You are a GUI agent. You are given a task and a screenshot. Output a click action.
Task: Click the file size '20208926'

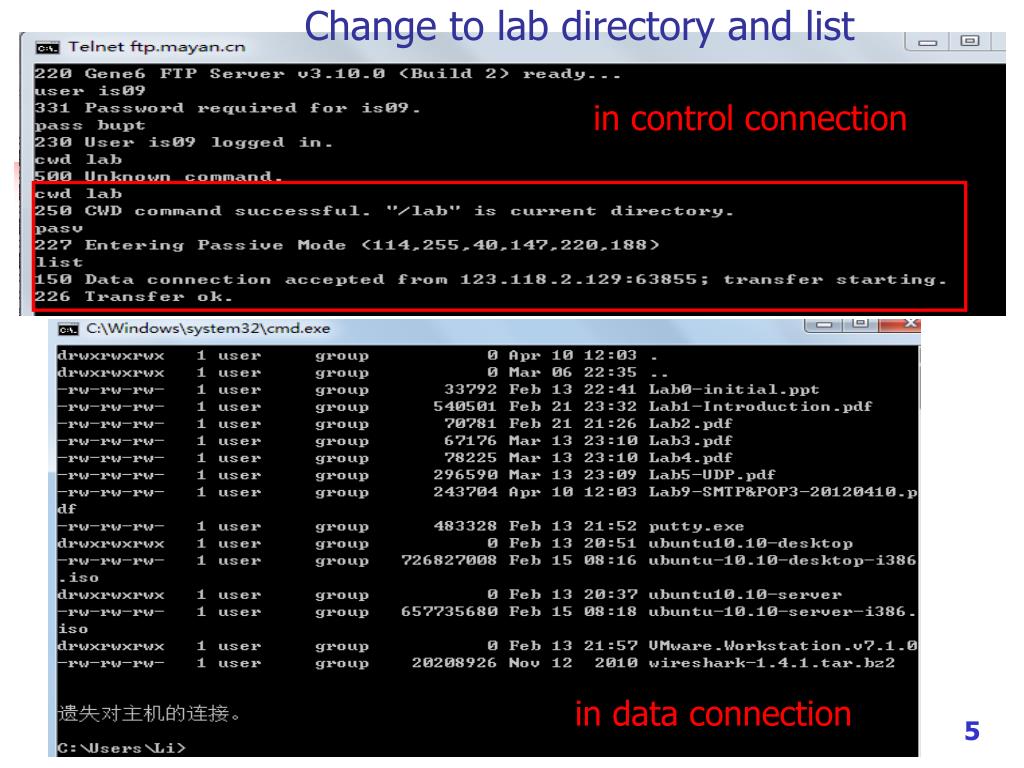454,663
